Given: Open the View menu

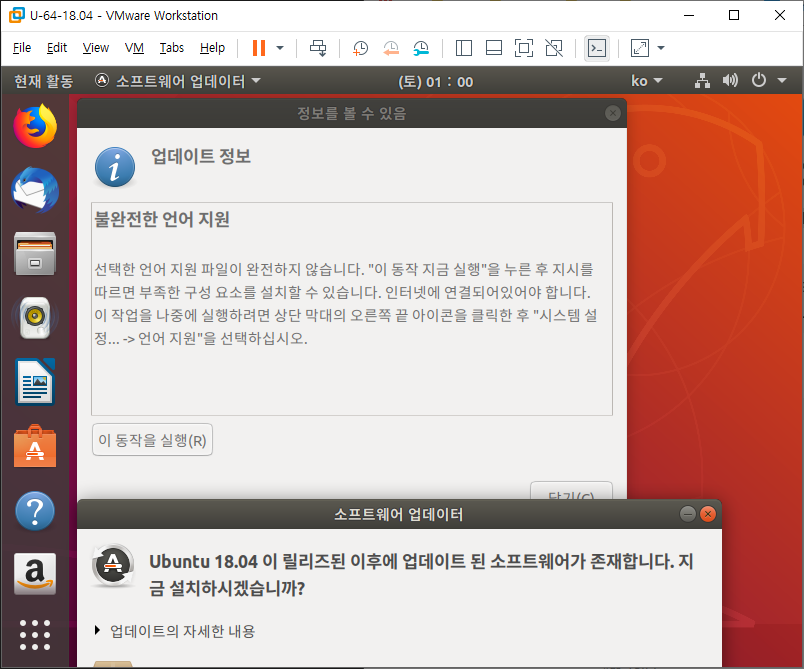Looking at the screenshot, I should (95, 48).
